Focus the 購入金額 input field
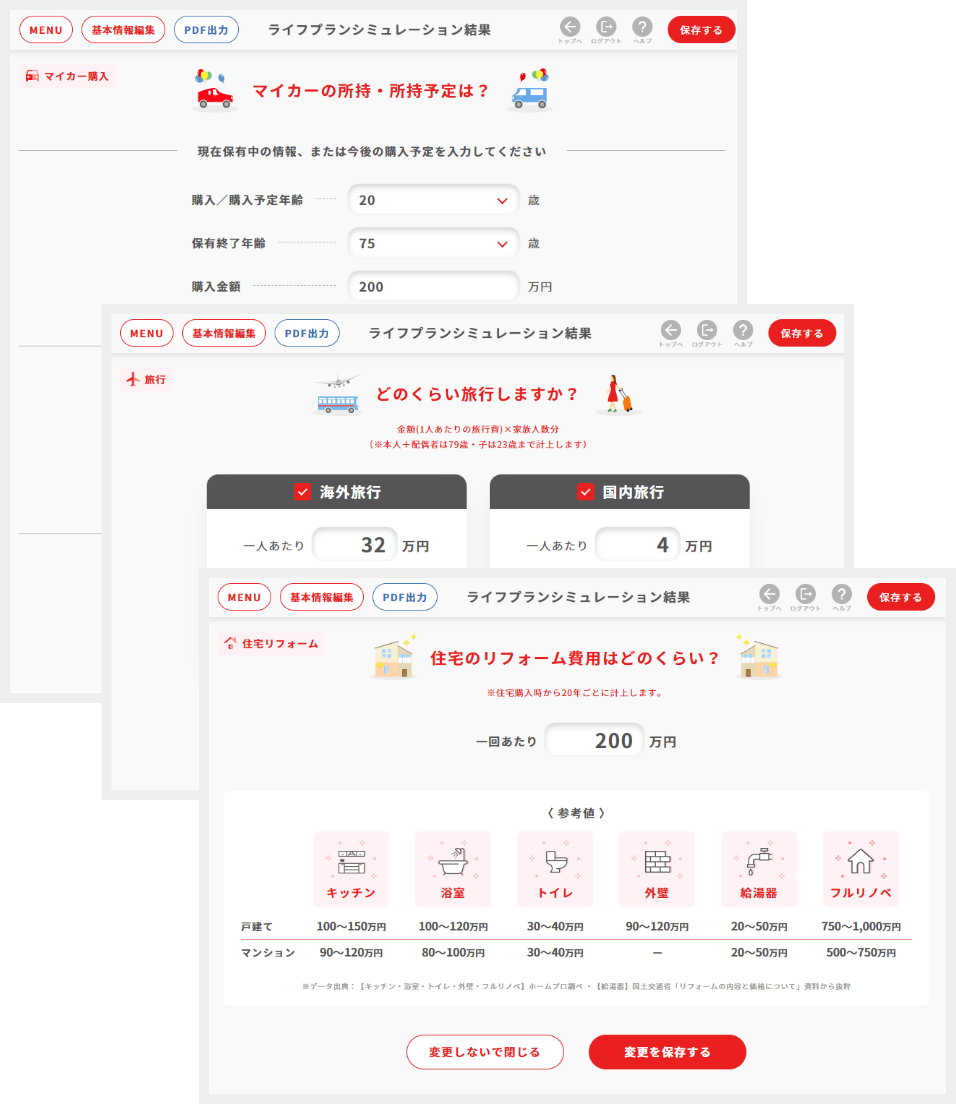 point(433,286)
